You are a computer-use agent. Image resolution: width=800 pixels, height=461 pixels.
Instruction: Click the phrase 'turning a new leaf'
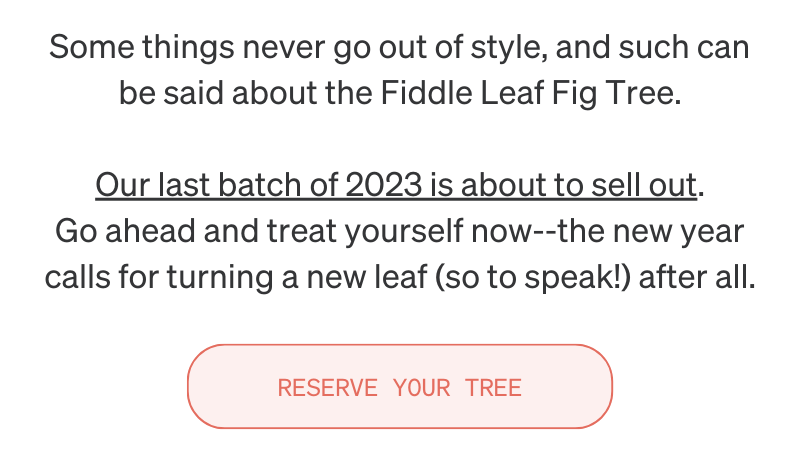click(x=296, y=278)
